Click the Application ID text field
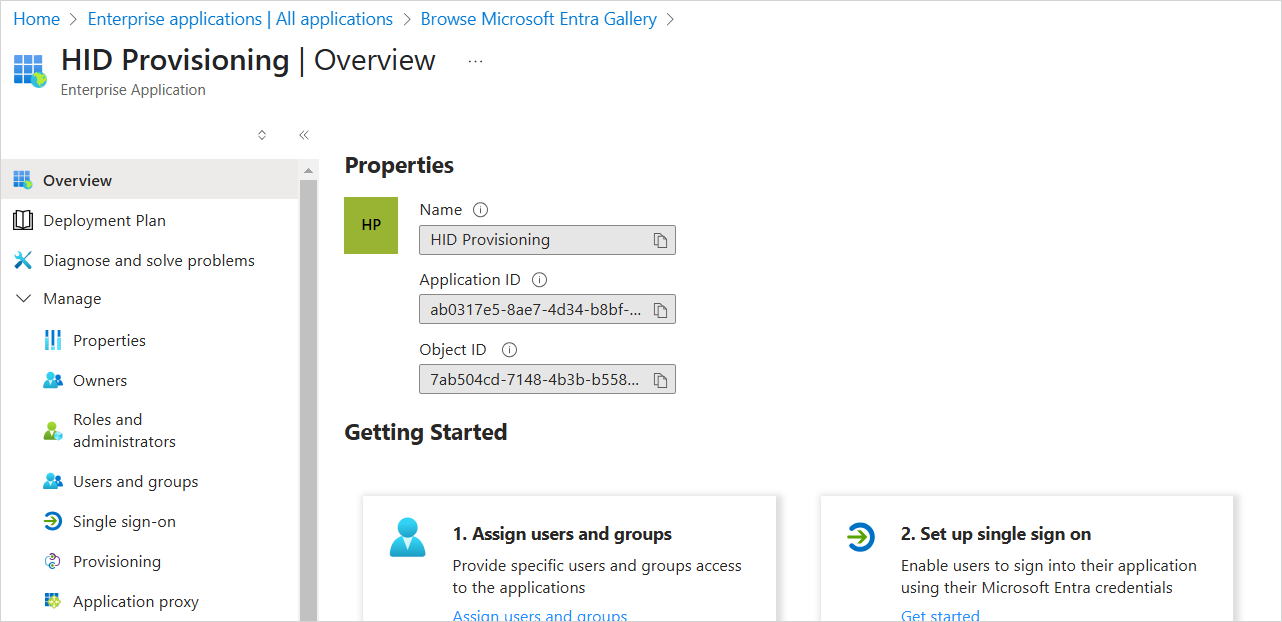Screen dimensions: 1282x622 (547, 310)
